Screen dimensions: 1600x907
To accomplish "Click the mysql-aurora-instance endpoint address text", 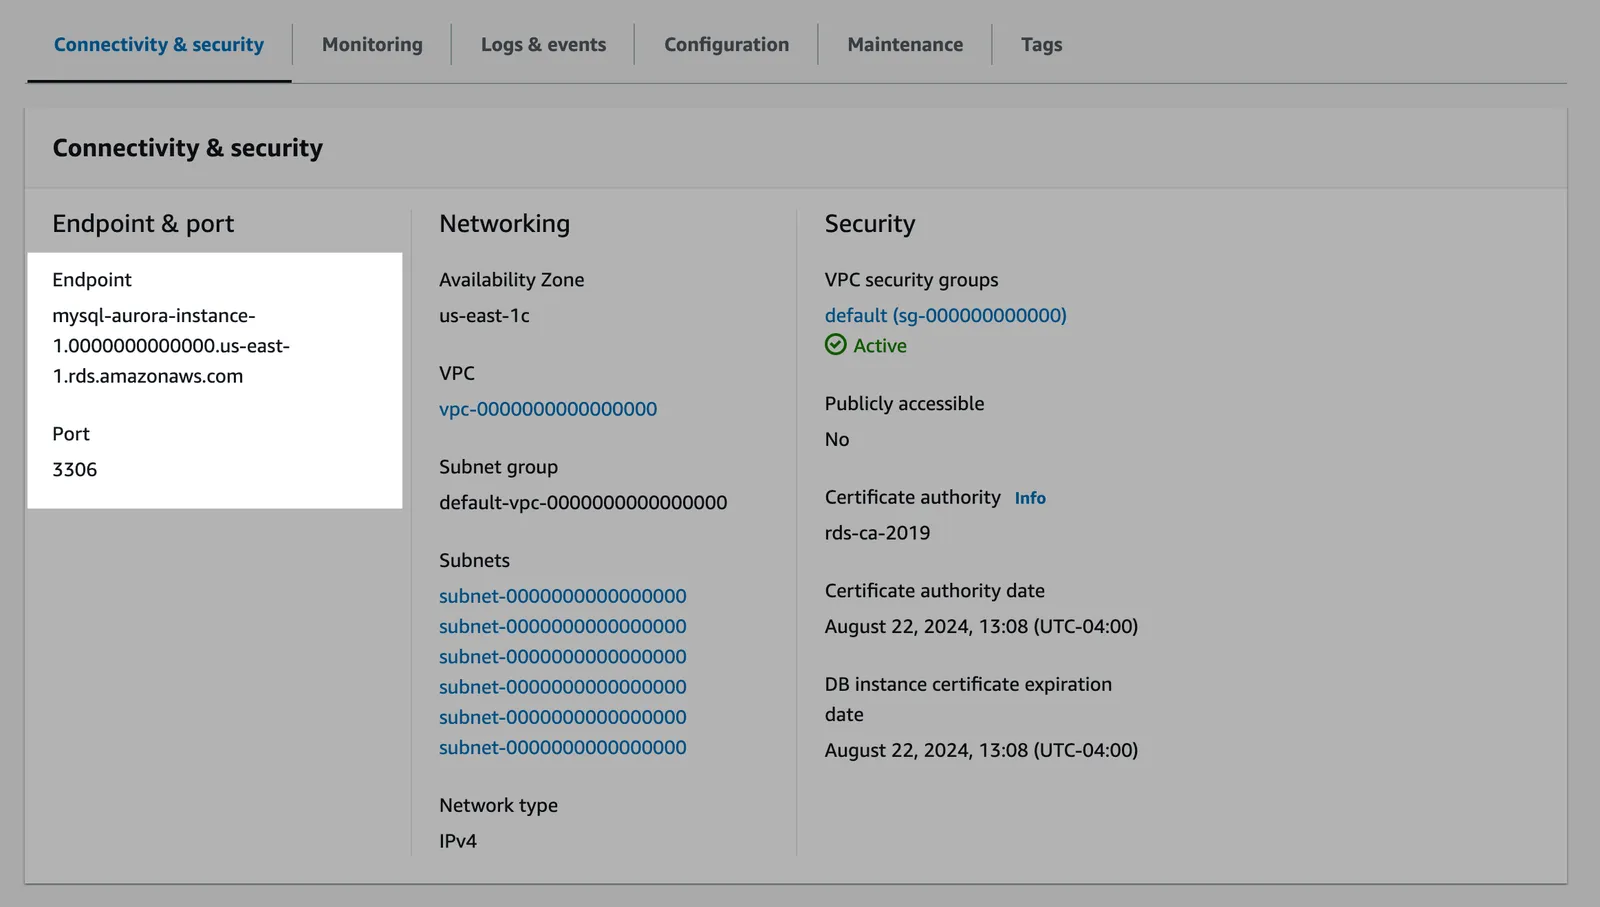I will click(171, 345).
